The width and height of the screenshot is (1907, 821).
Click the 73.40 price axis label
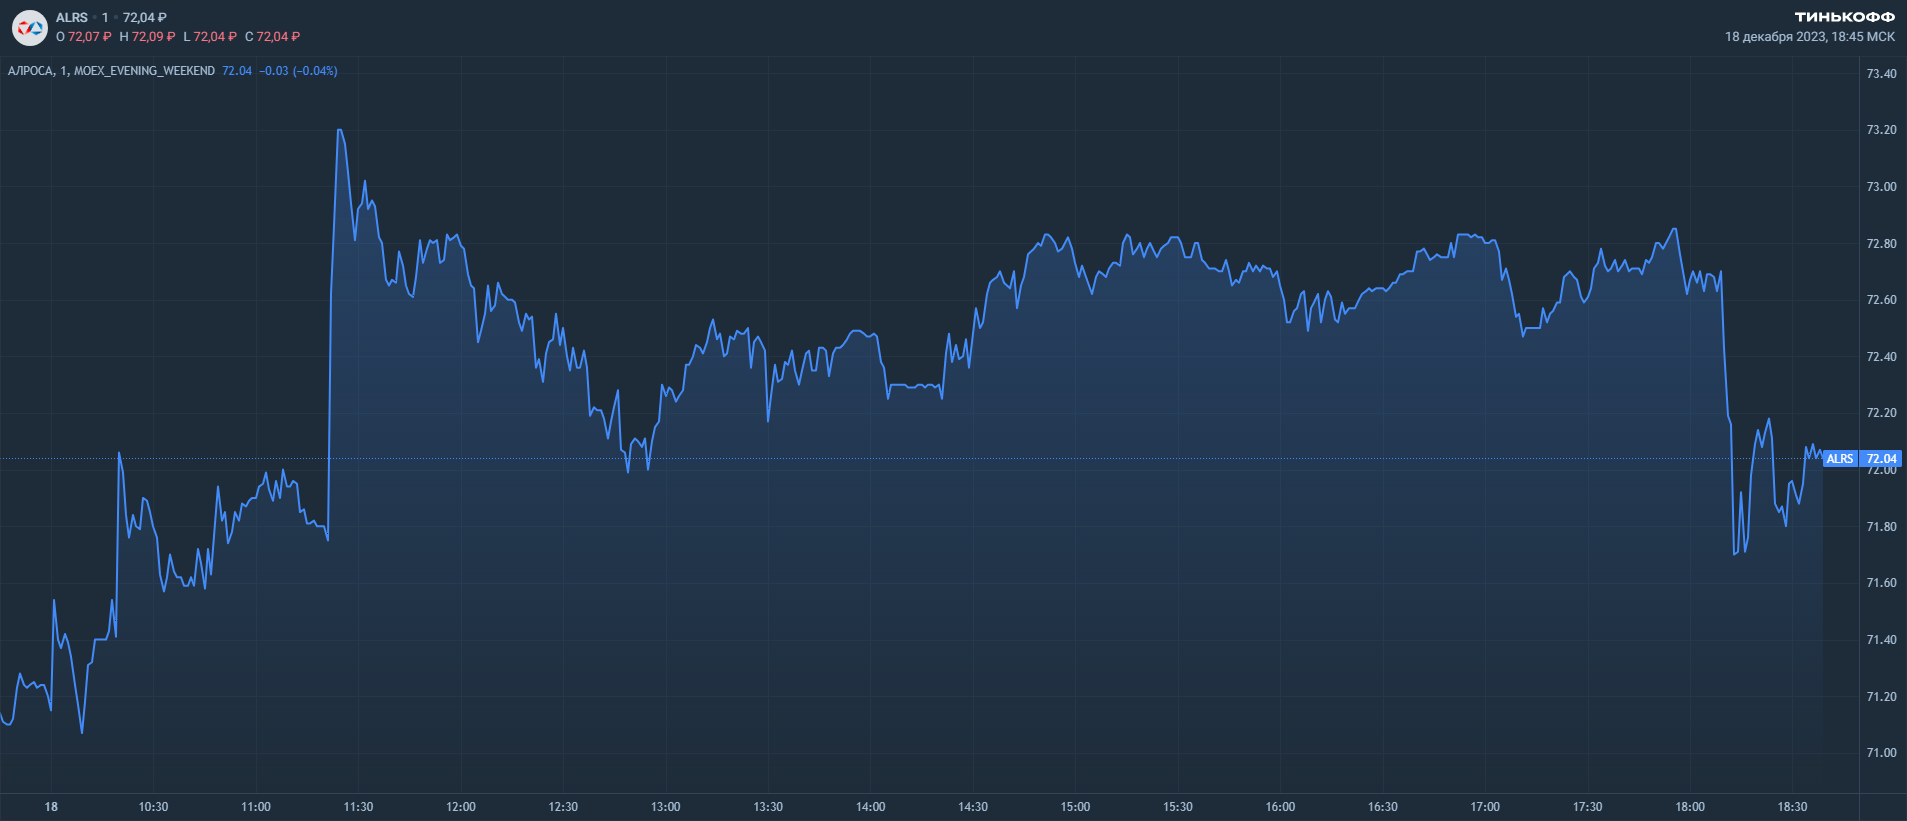click(x=1881, y=74)
